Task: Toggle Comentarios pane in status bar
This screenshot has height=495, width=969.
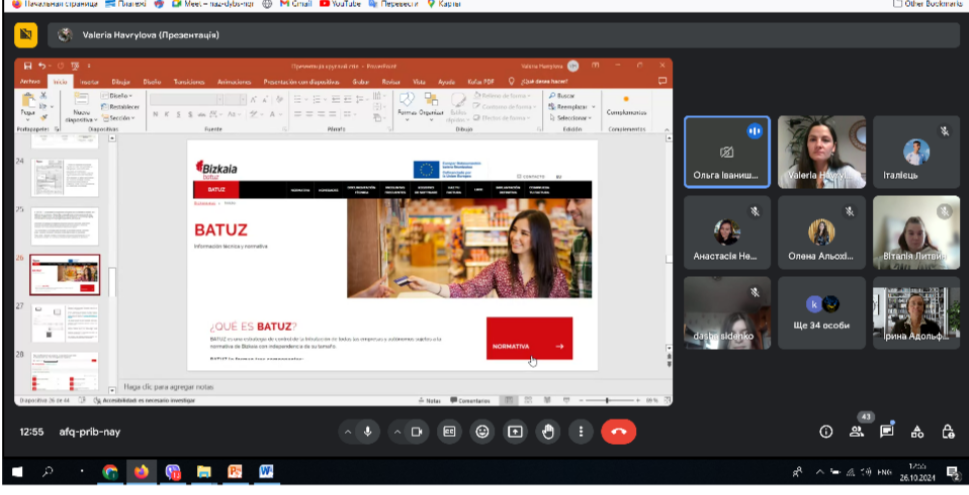Action: 470,400
